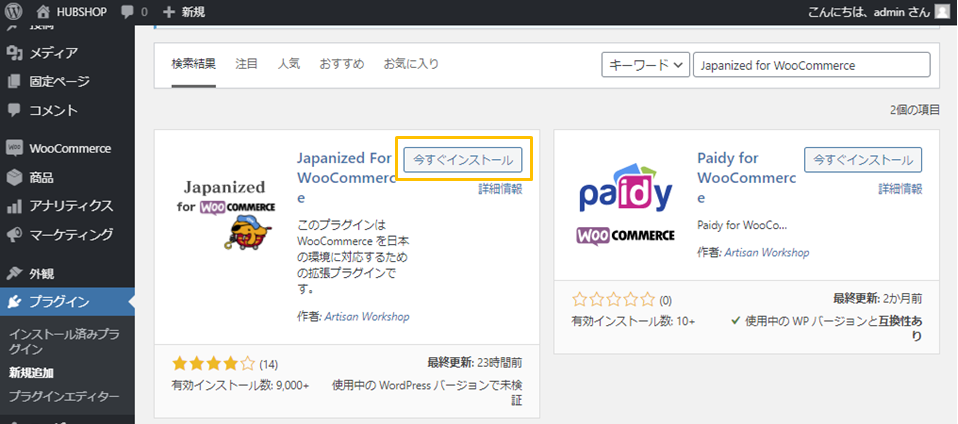The width and height of the screenshot is (958, 424).
Task: Click the 4-star rating of Japanized plugin
Action: [x=213, y=365]
